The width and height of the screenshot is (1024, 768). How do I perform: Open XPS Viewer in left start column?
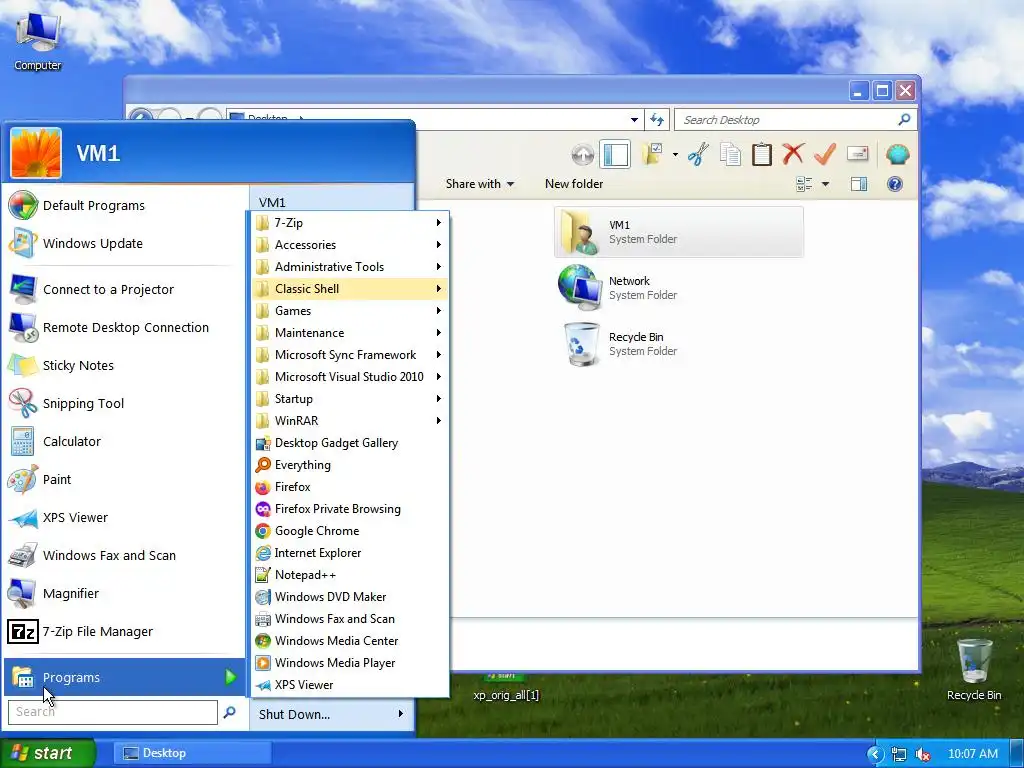point(124,517)
